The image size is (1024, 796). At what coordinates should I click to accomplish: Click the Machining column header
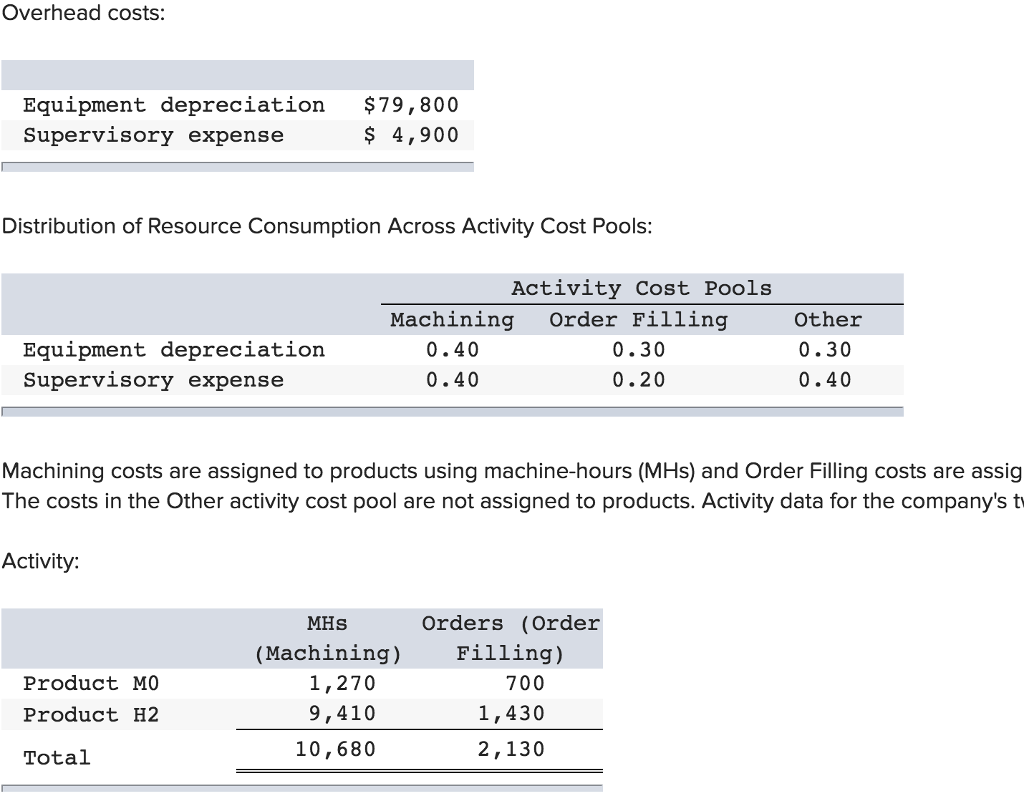click(451, 319)
